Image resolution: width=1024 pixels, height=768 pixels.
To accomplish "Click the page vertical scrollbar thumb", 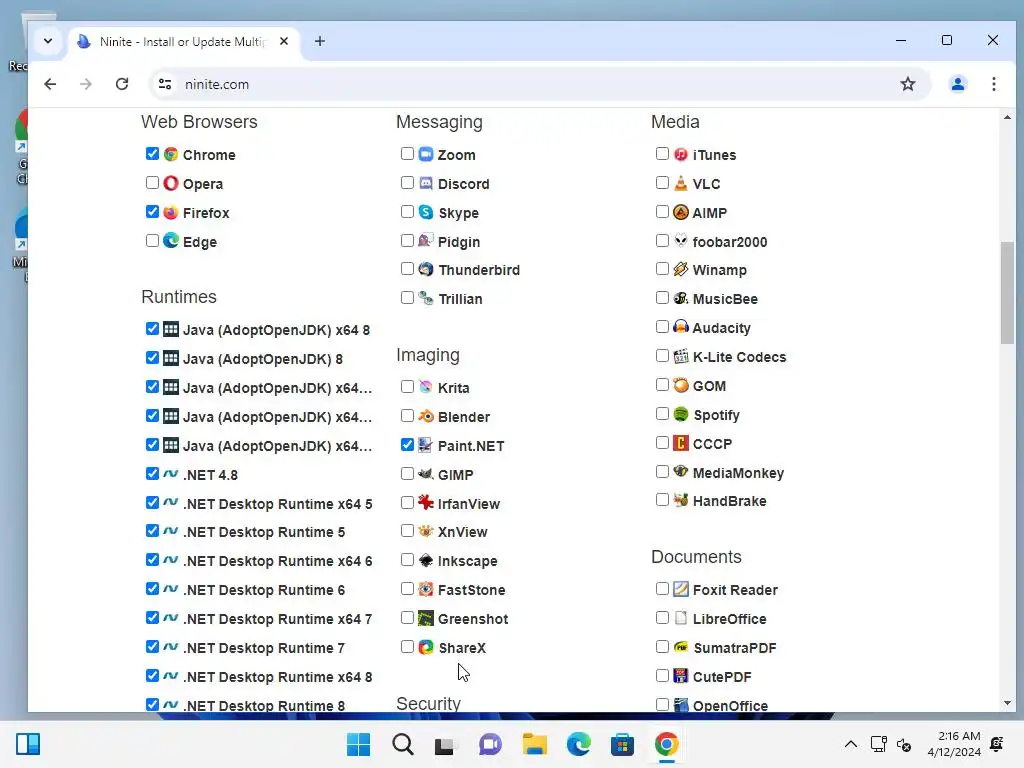I will [1007, 292].
